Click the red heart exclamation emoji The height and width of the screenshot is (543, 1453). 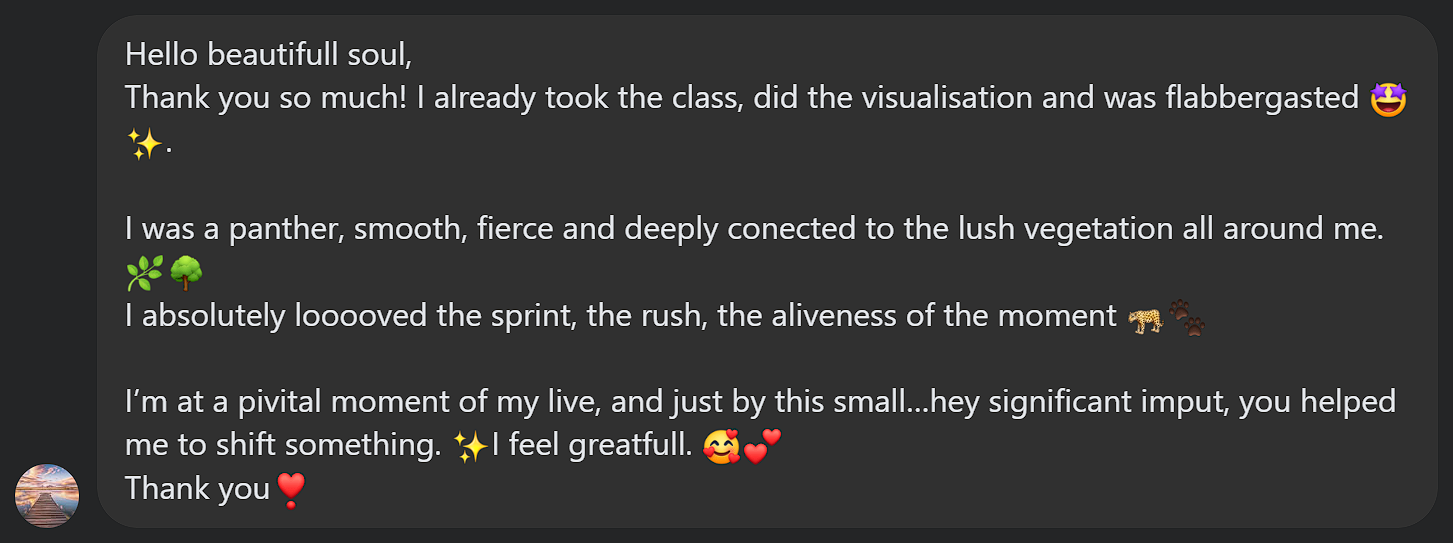(290, 490)
